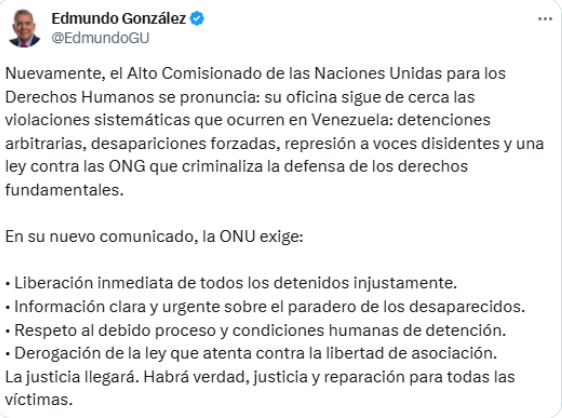The width and height of the screenshot is (562, 418).
Task: Click the 'Derogación de la ley' bullet
Action: (251, 353)
